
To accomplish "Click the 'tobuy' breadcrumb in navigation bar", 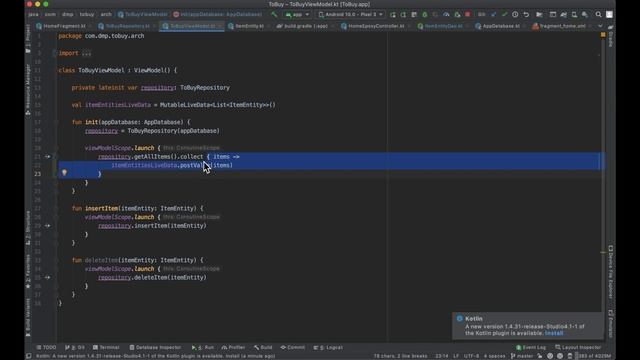I will click(87, 14).
